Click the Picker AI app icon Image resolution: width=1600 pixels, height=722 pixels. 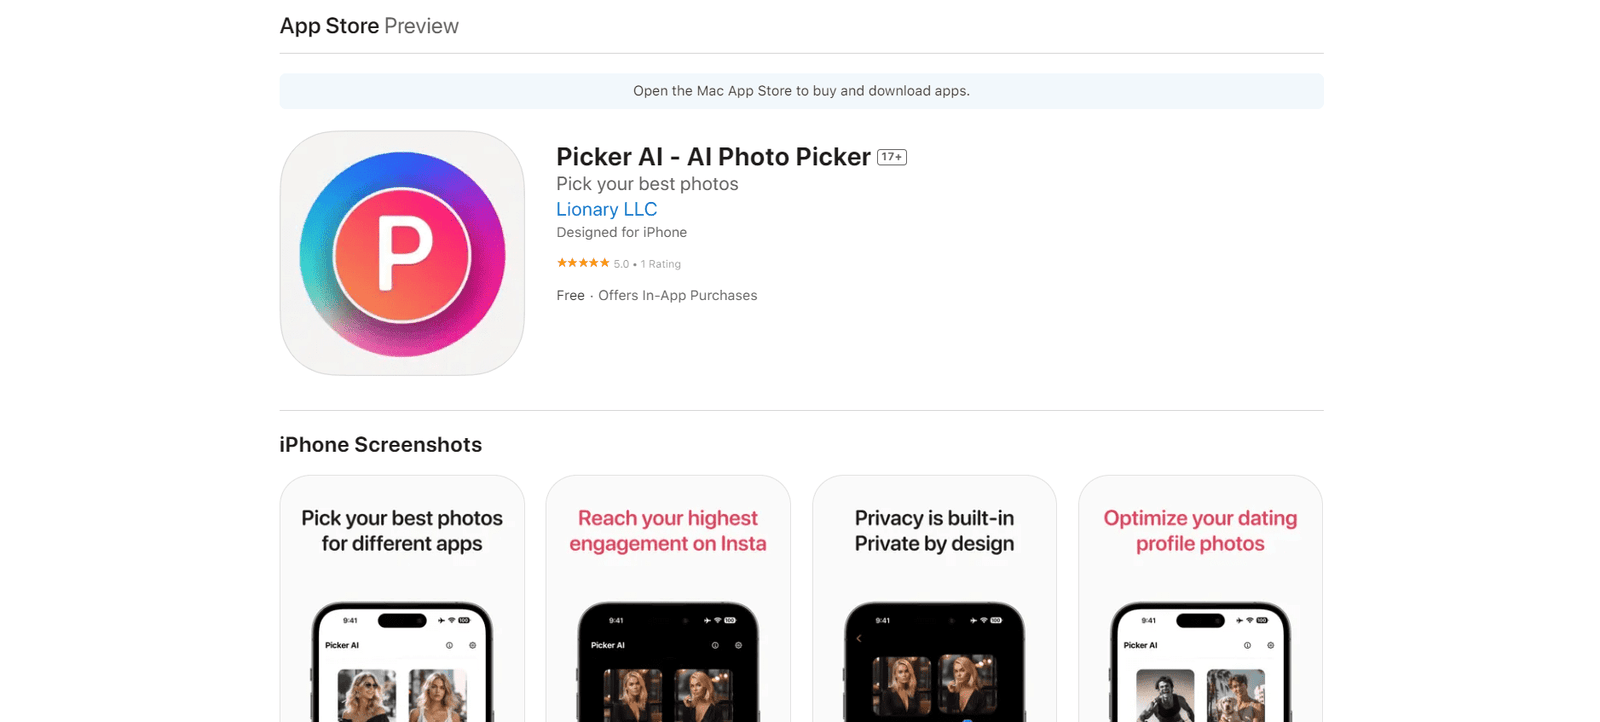402,253
